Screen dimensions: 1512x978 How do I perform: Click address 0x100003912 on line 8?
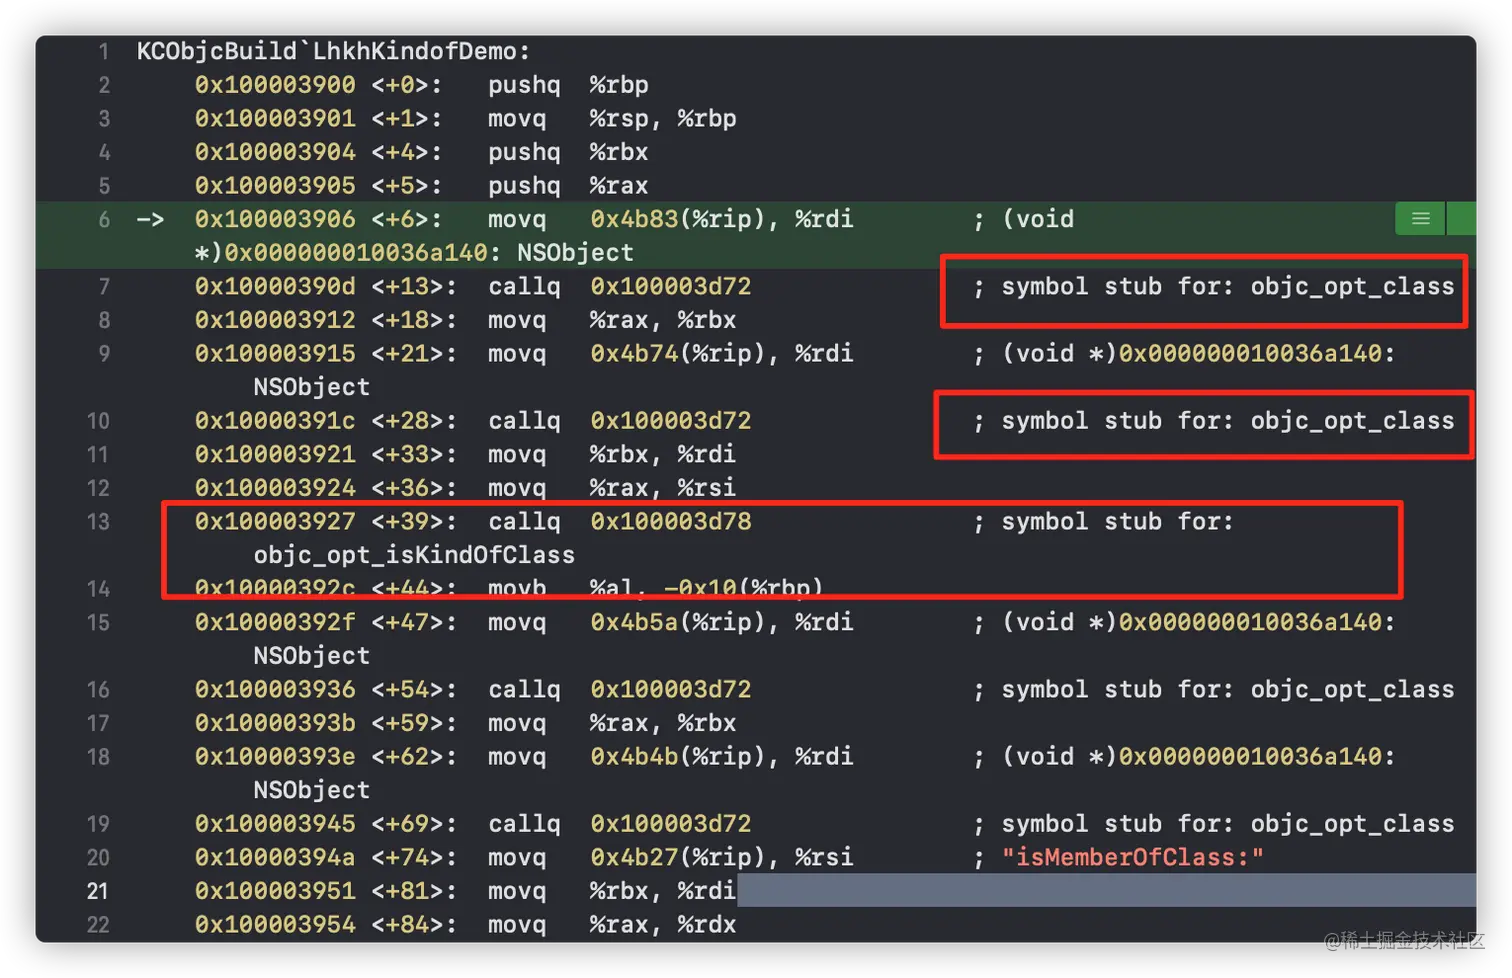click(x=275, y=320)
